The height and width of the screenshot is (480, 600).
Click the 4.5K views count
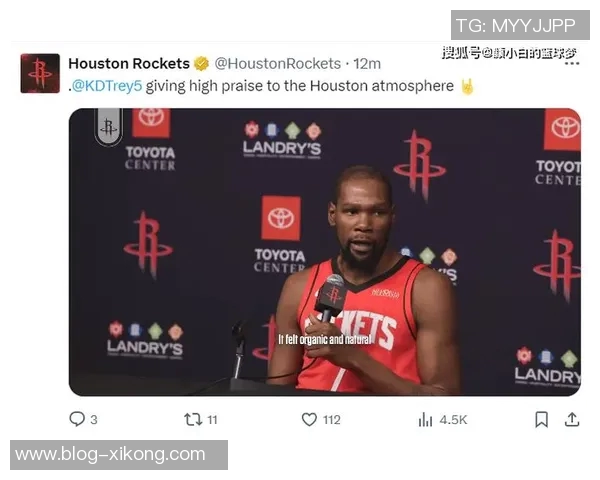[x=453, y=420]
